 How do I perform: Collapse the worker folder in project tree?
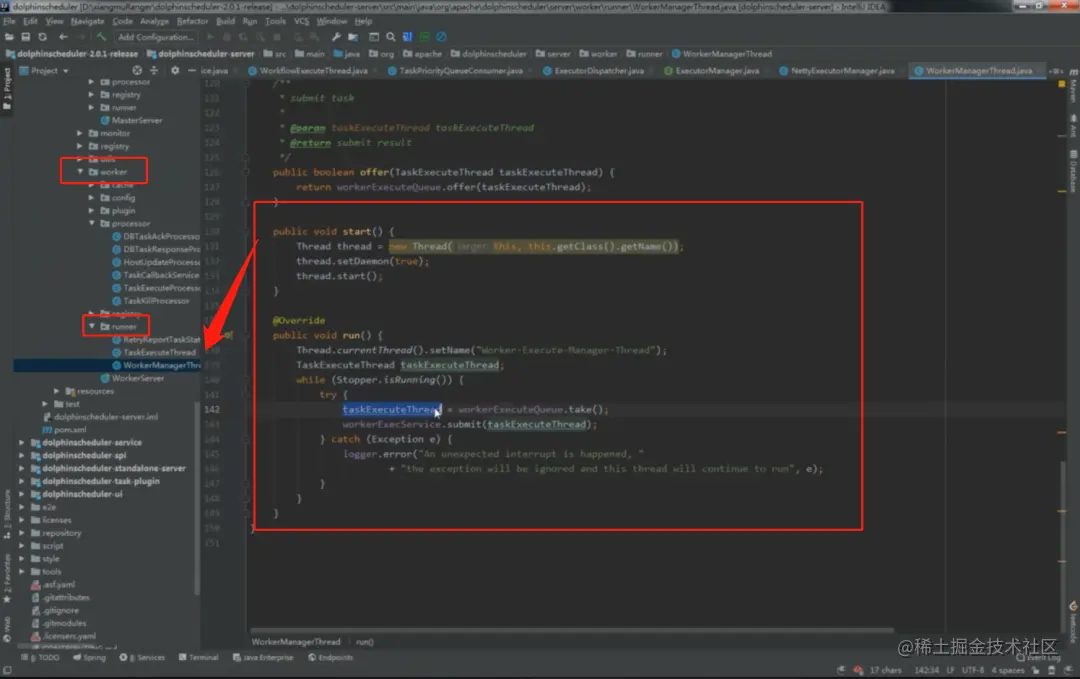[x=81, y=171]
